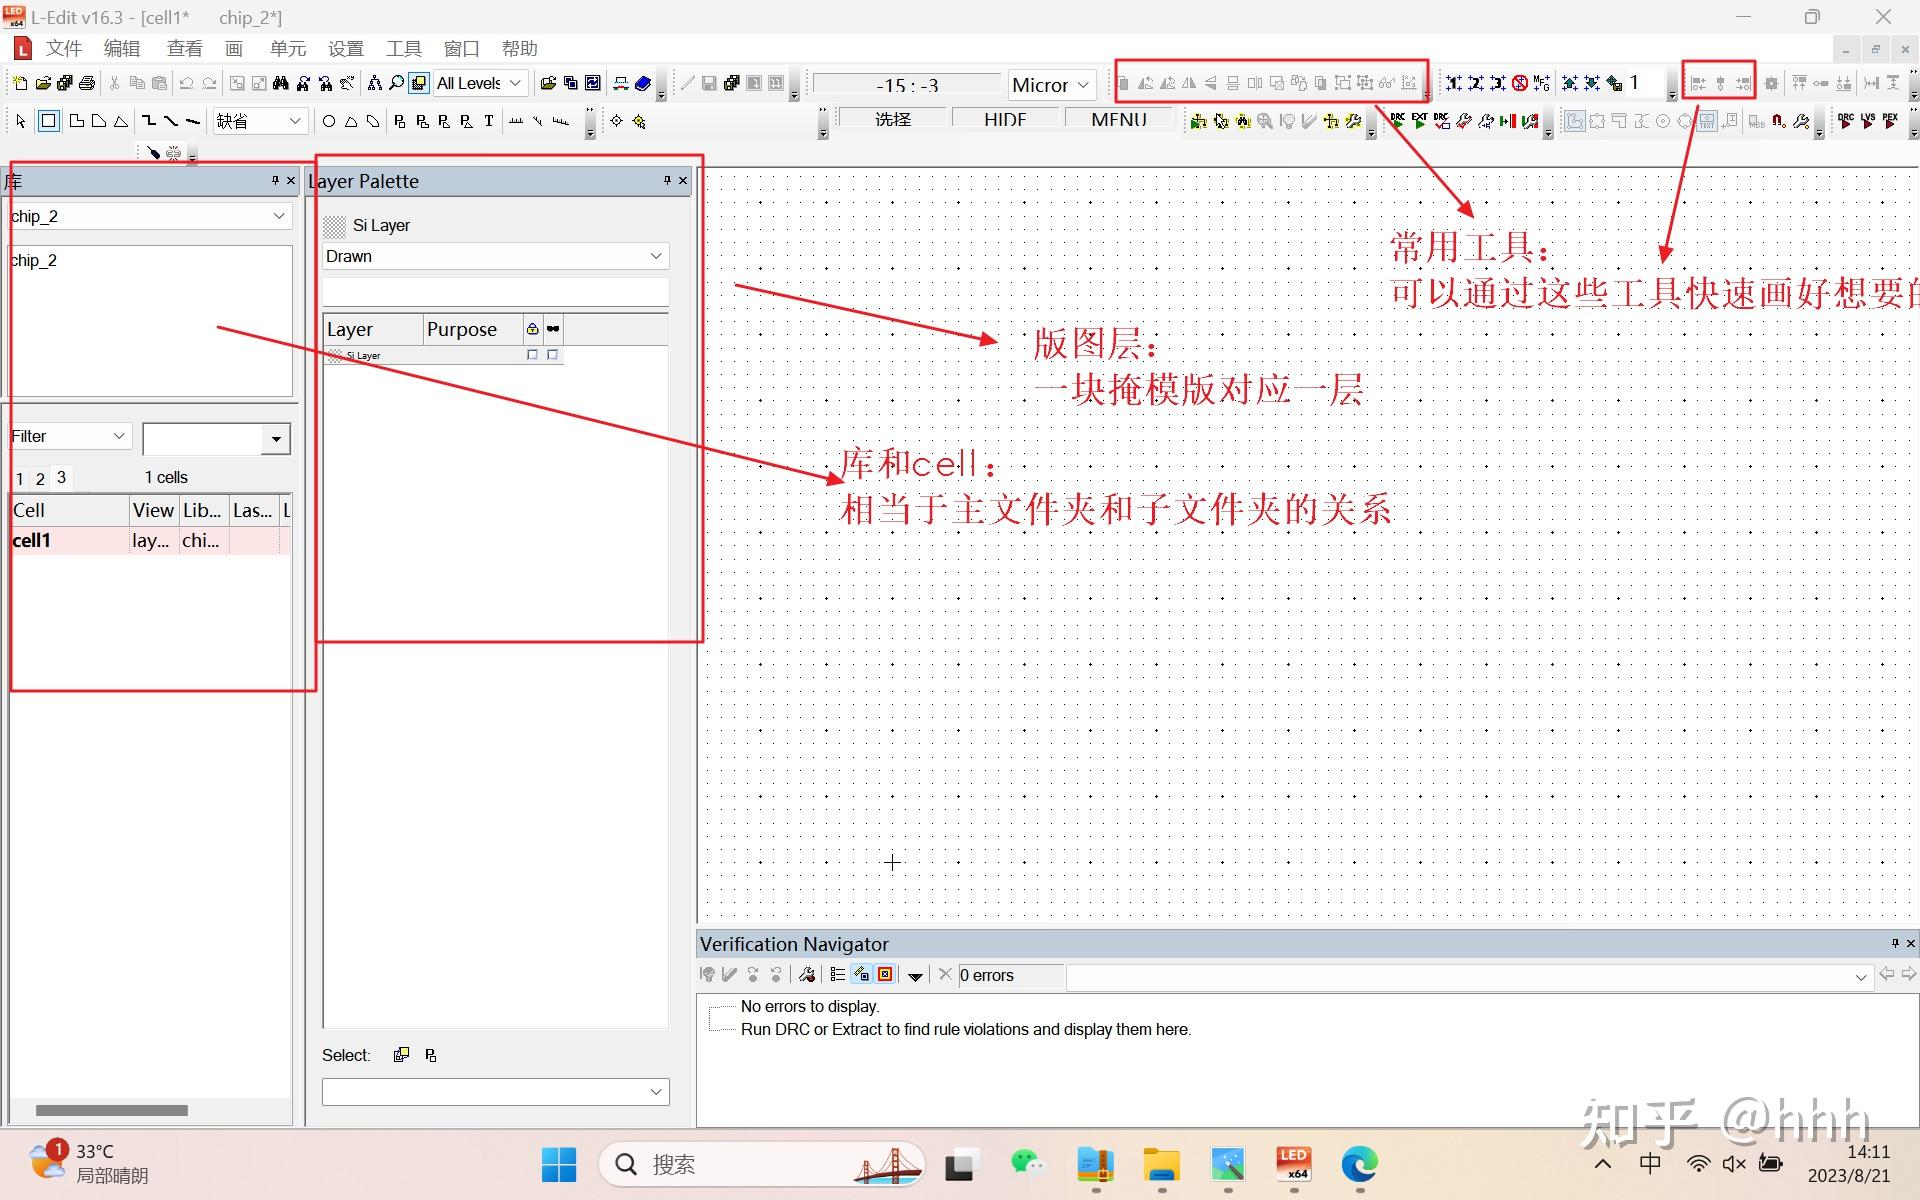Toggle the lock checkbox for Si Layer

point(532,355)
